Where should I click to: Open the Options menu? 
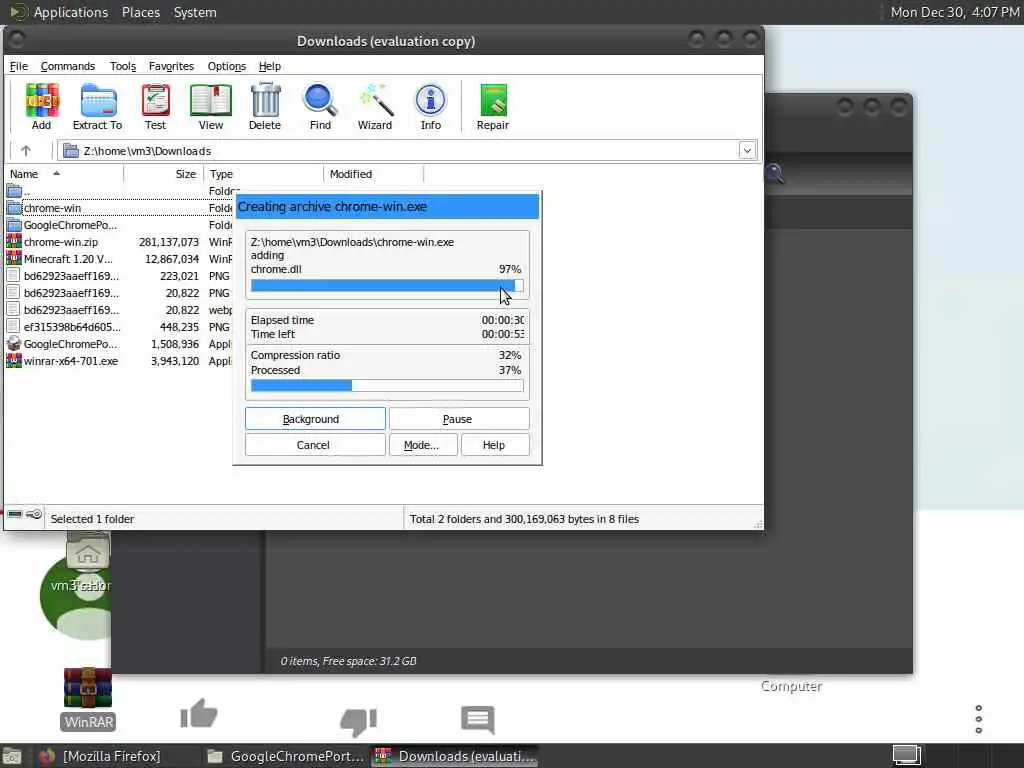[x=227, y=66]
